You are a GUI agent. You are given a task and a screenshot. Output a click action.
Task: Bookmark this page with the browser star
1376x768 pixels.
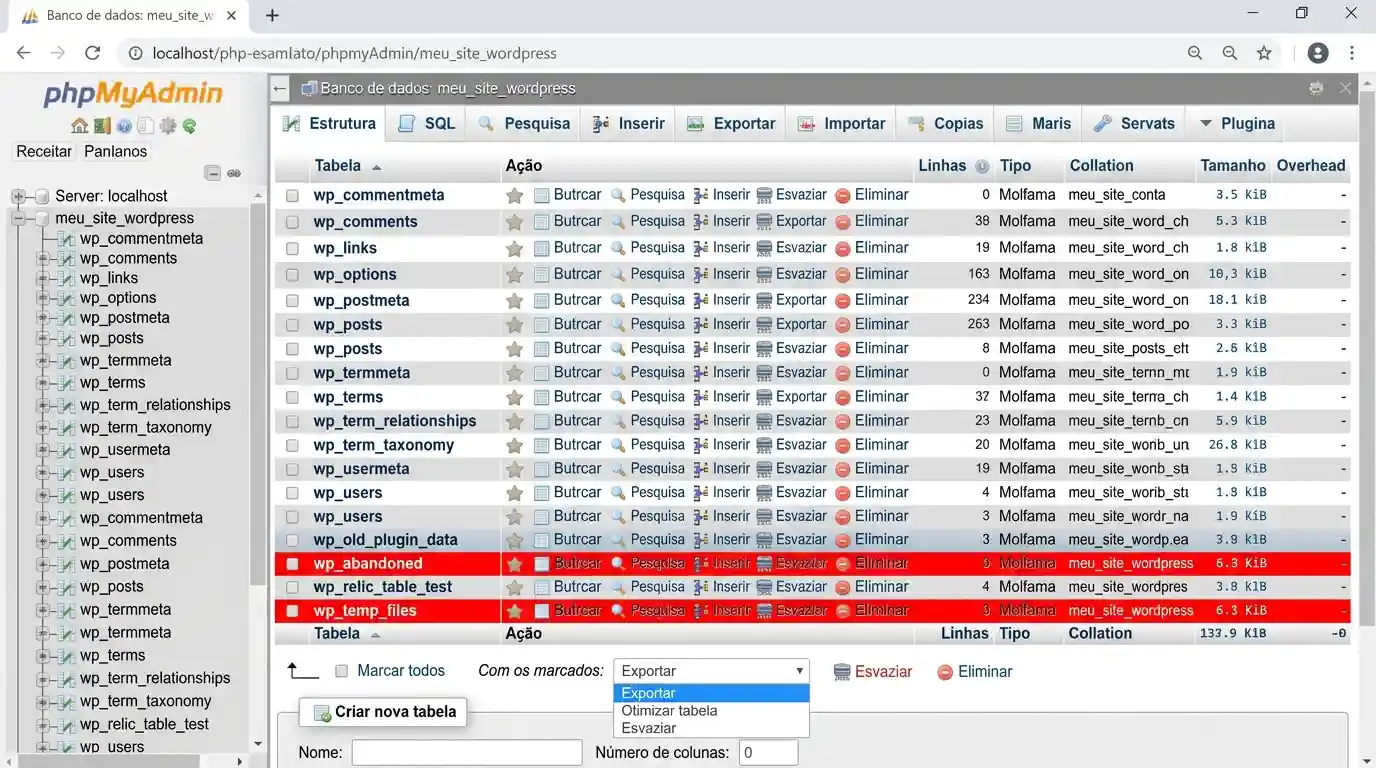click(x=1264, y=53)
